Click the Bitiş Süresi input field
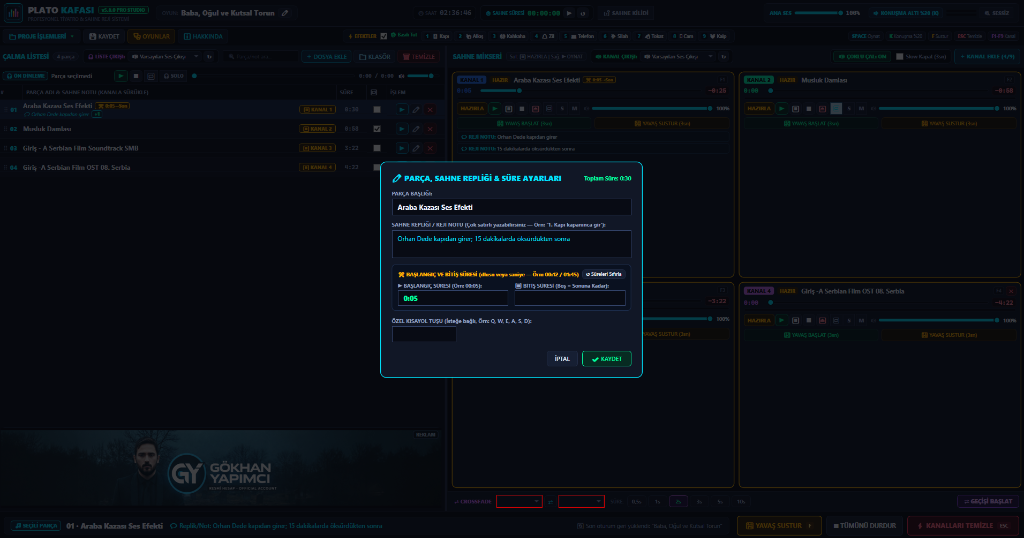 pos(569,298)
